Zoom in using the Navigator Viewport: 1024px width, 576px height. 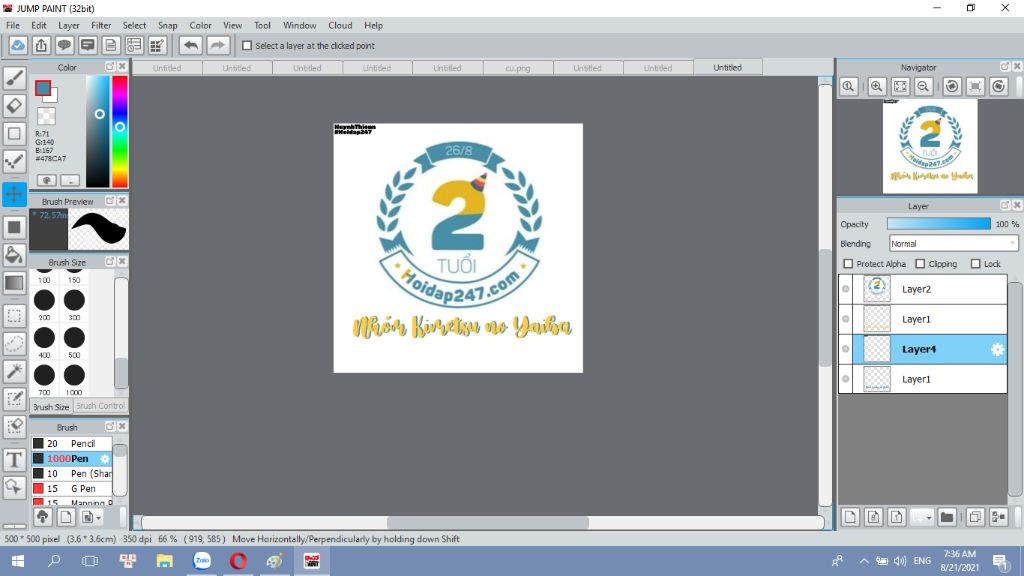(876, 86)
